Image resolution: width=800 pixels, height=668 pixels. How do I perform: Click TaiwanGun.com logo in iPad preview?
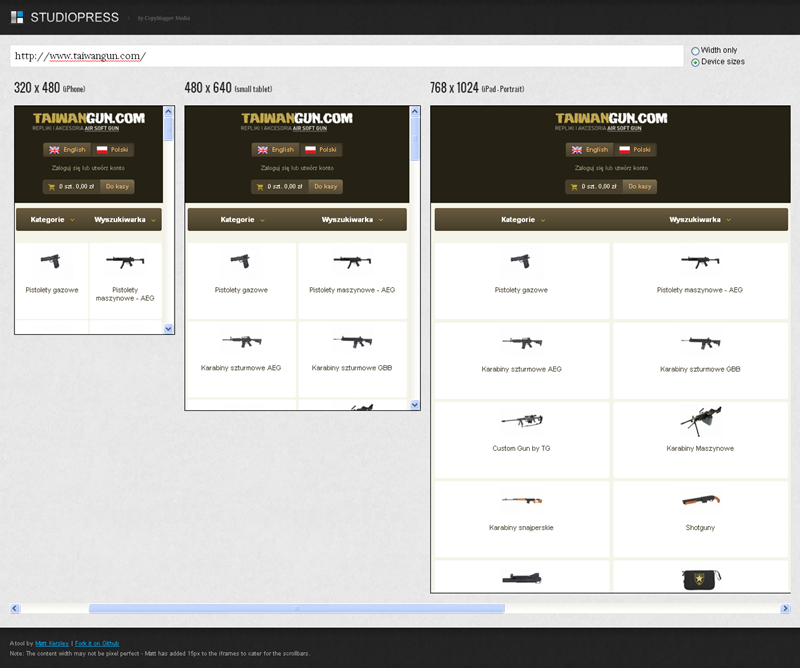pos(610,119)
